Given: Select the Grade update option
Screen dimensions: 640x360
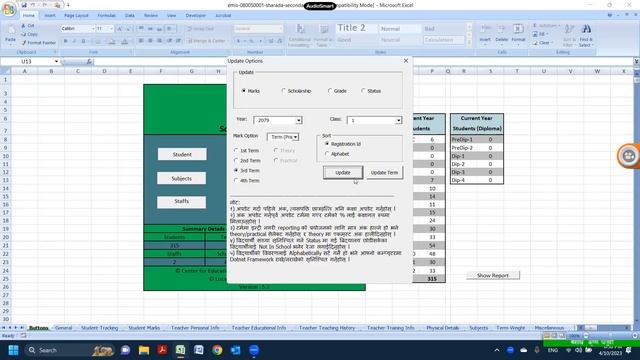Looking at the screenshot, I should 337,91.
